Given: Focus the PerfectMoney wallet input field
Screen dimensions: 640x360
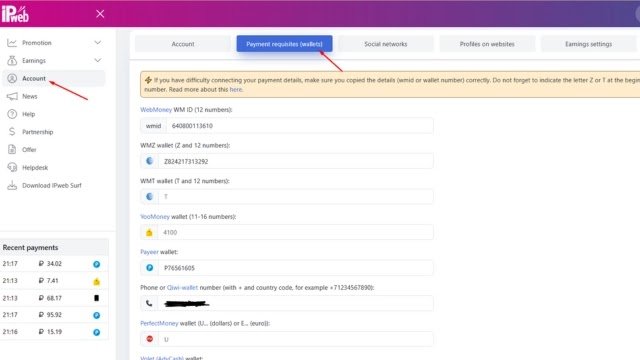Looking at the screenshot, I should 296,339.
